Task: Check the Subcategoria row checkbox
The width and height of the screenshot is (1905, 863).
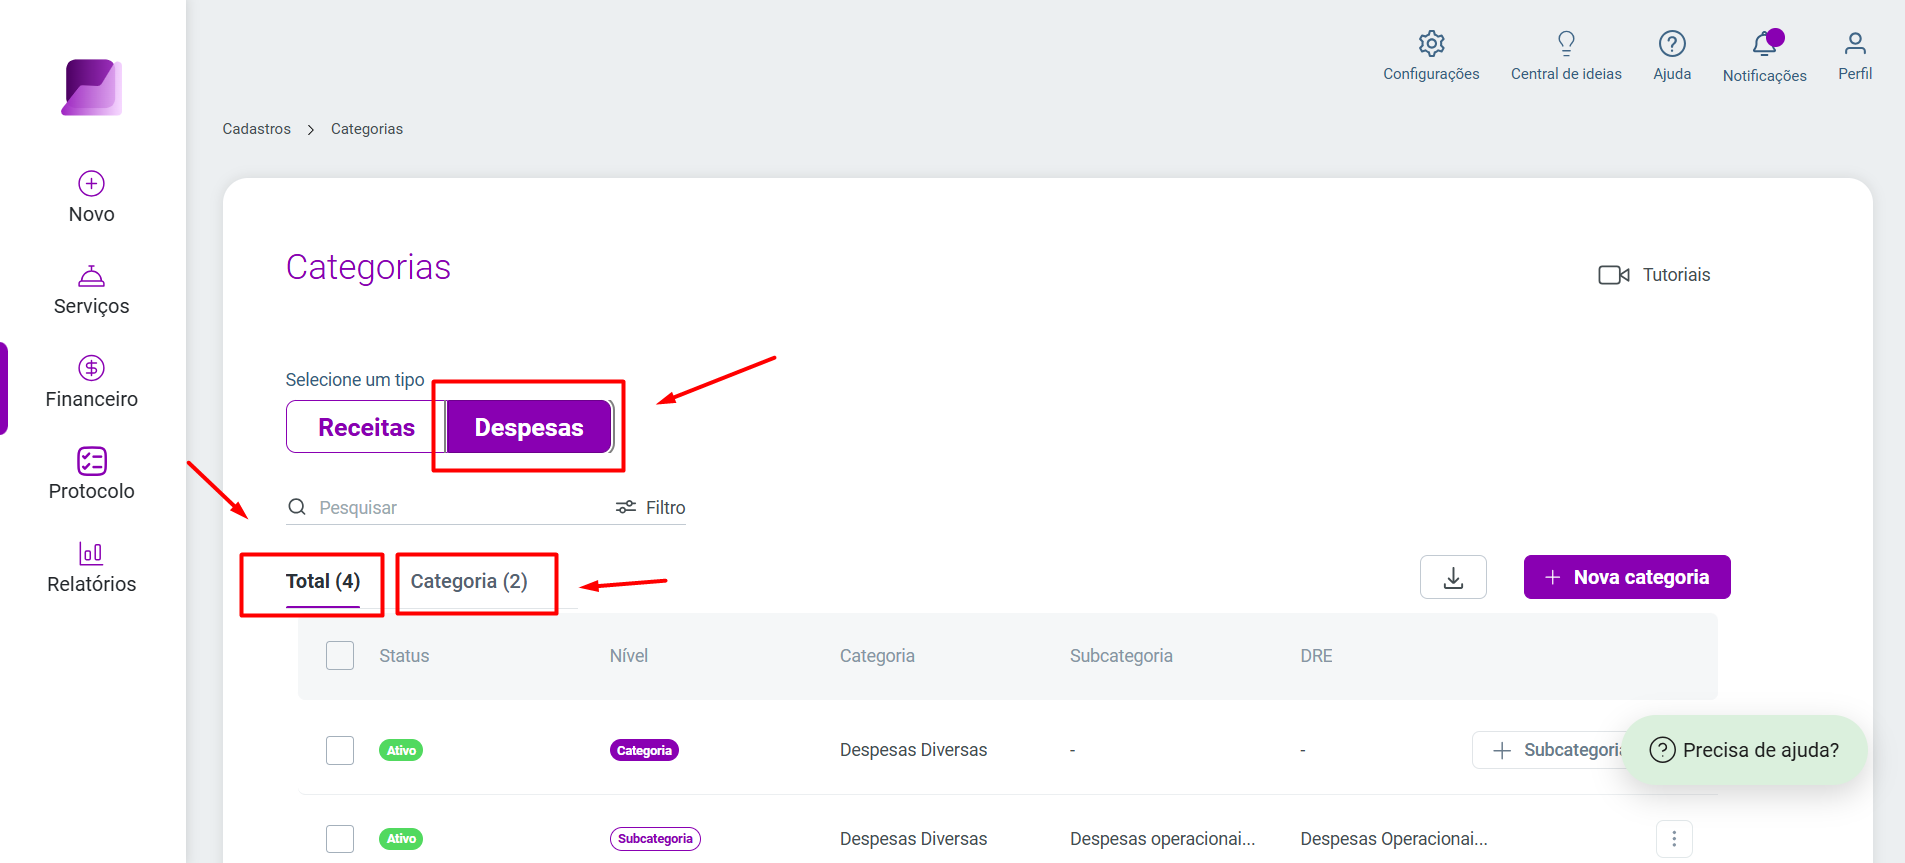Action: tap(340, 838)
